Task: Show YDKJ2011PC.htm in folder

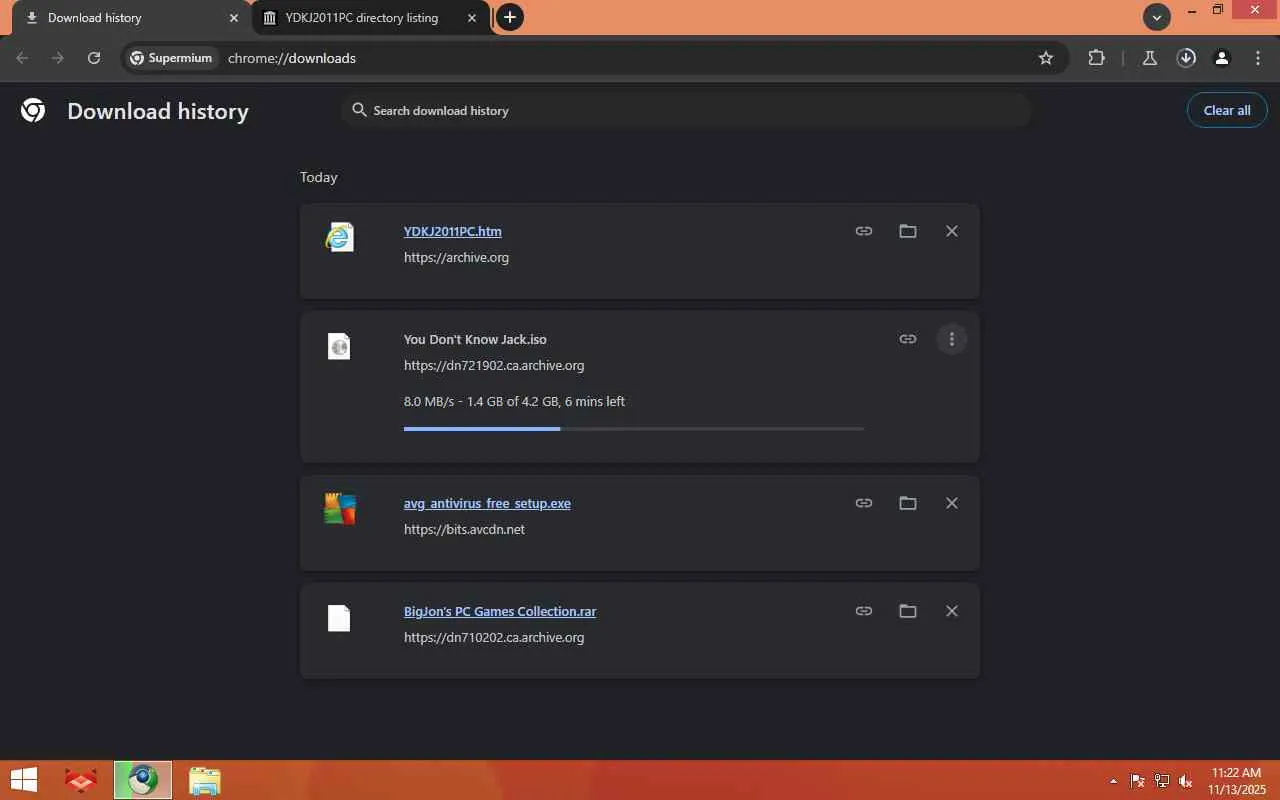Action: (x=908, y=231)
